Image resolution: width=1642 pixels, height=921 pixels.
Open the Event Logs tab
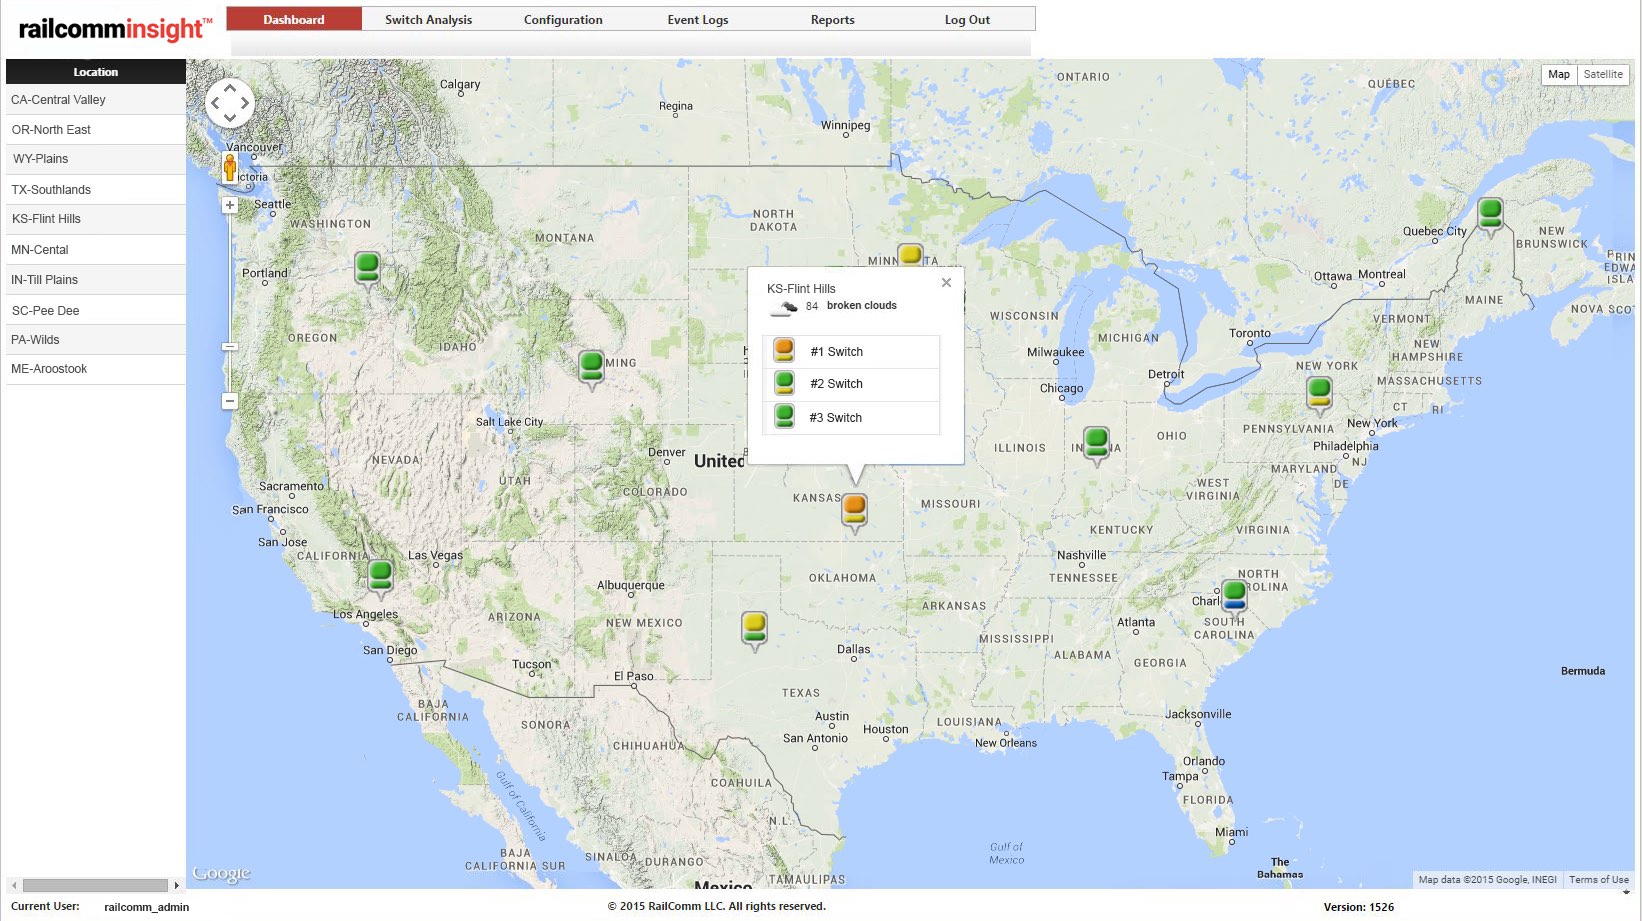[698, 19]
